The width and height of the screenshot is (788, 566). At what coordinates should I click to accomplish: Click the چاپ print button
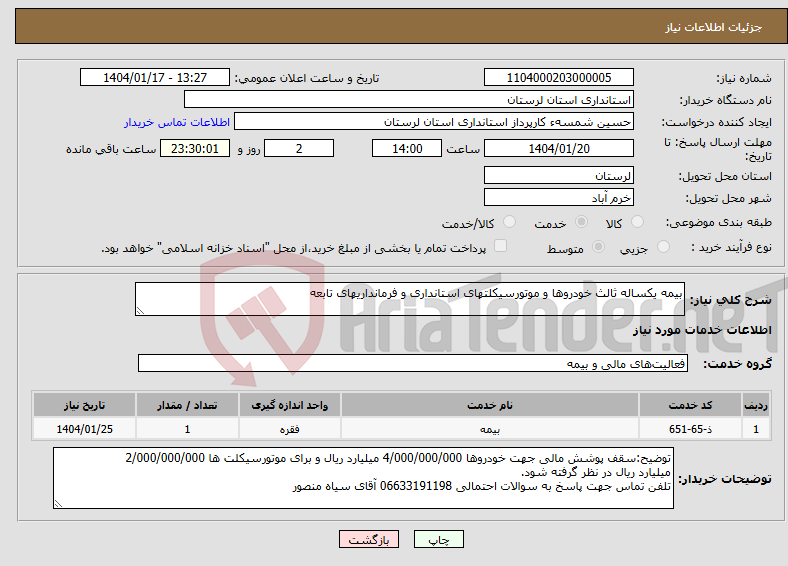coord(439,539)
